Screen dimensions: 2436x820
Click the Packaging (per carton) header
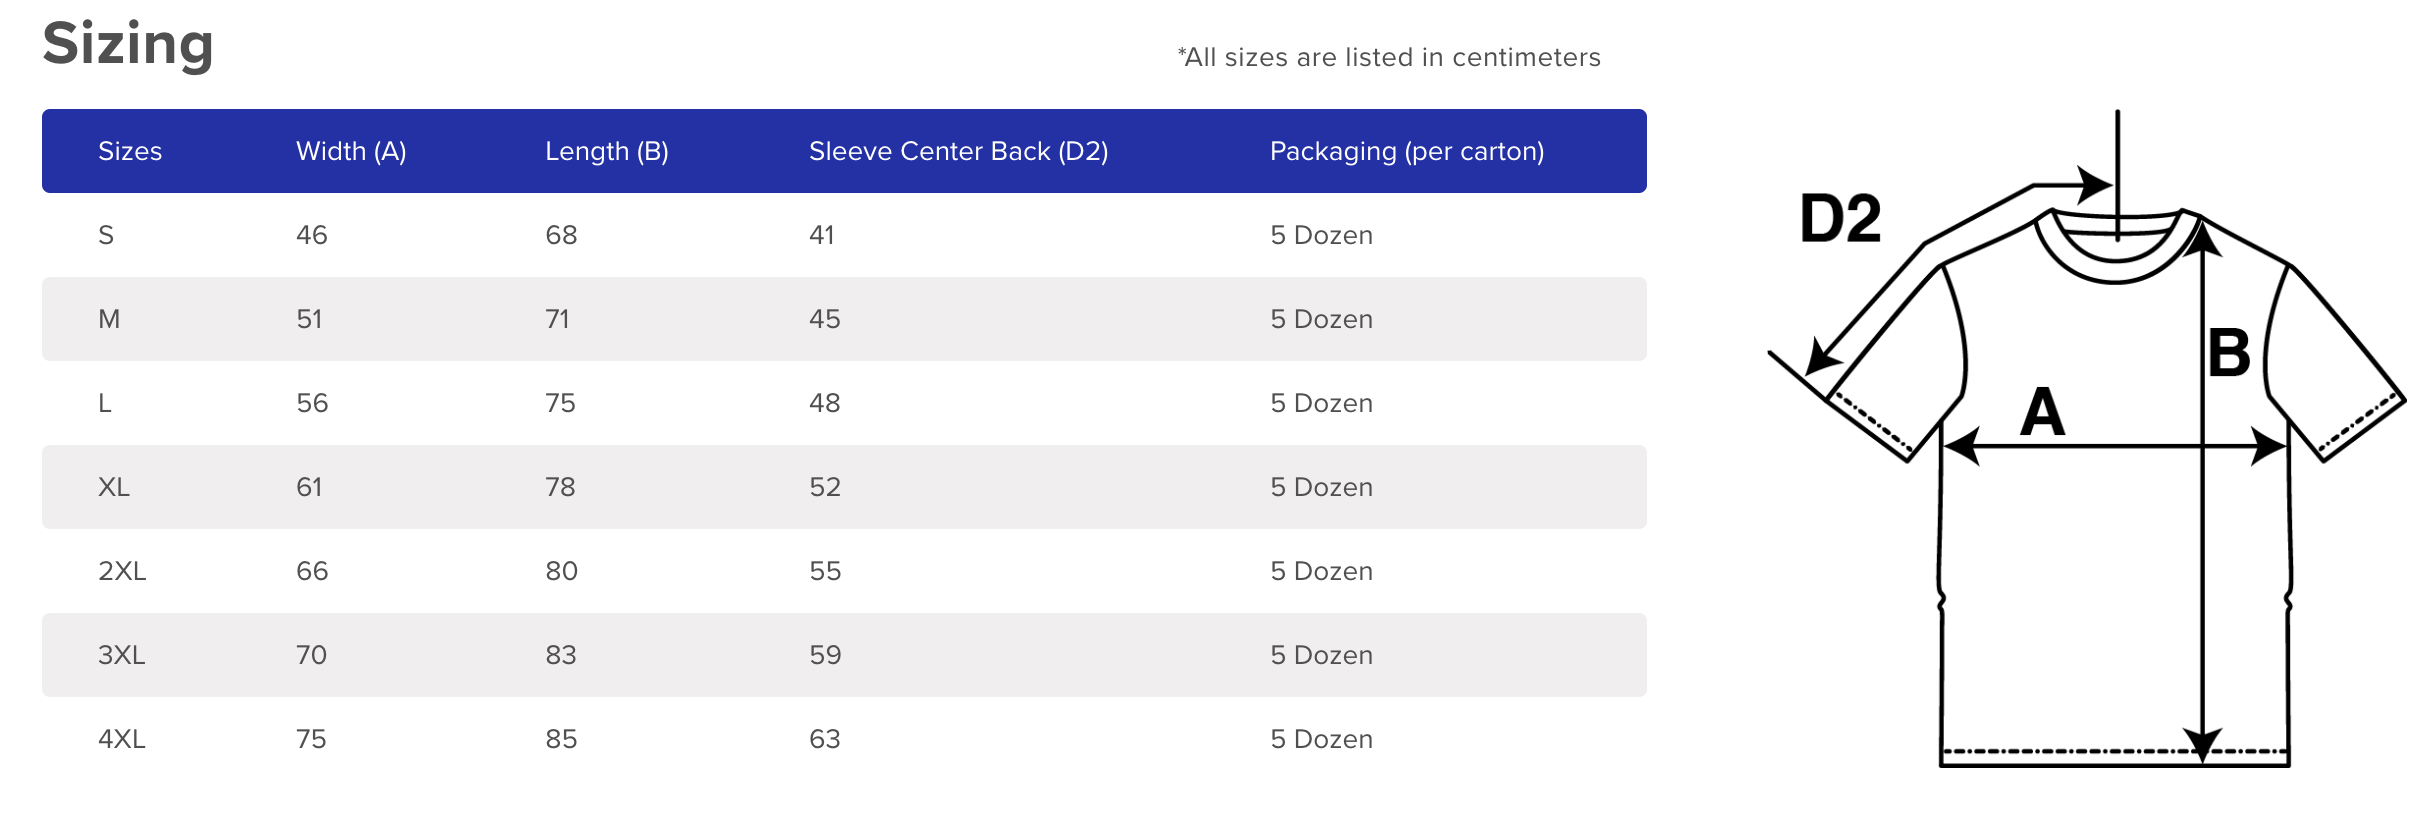click(x=1407, y=151)
